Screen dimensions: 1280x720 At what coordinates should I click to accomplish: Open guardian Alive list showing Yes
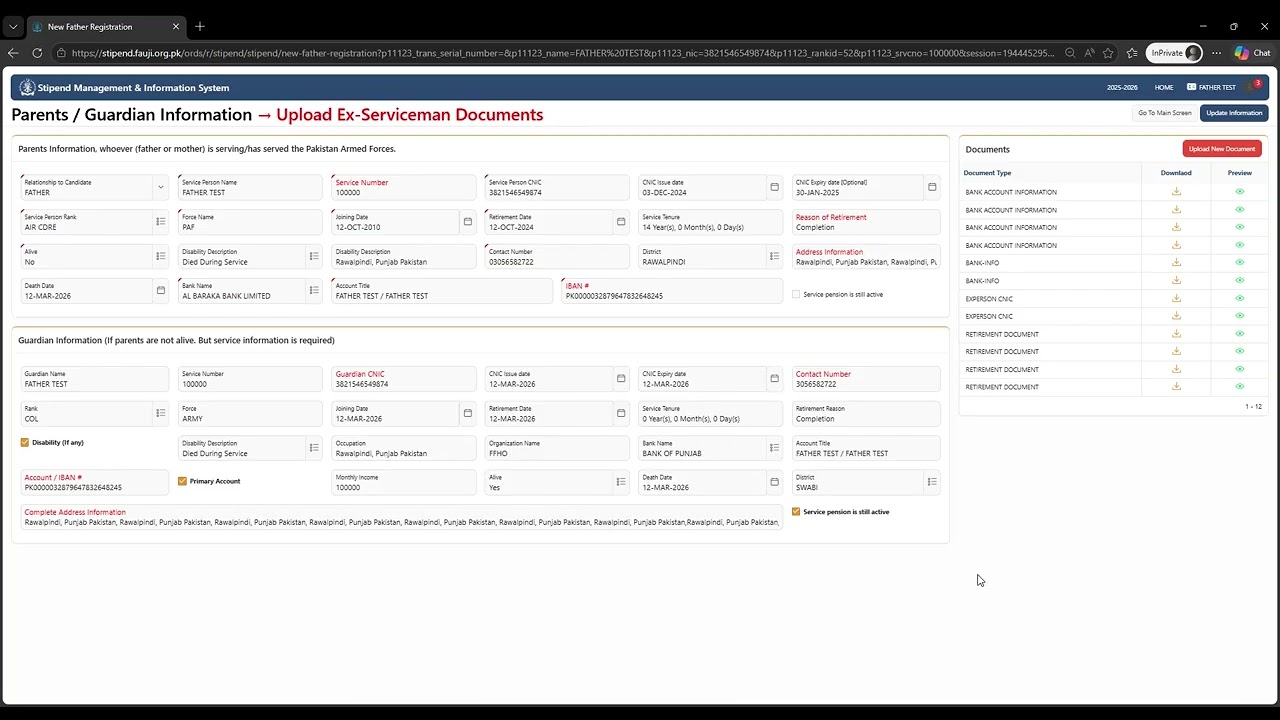tap(621, 482)
